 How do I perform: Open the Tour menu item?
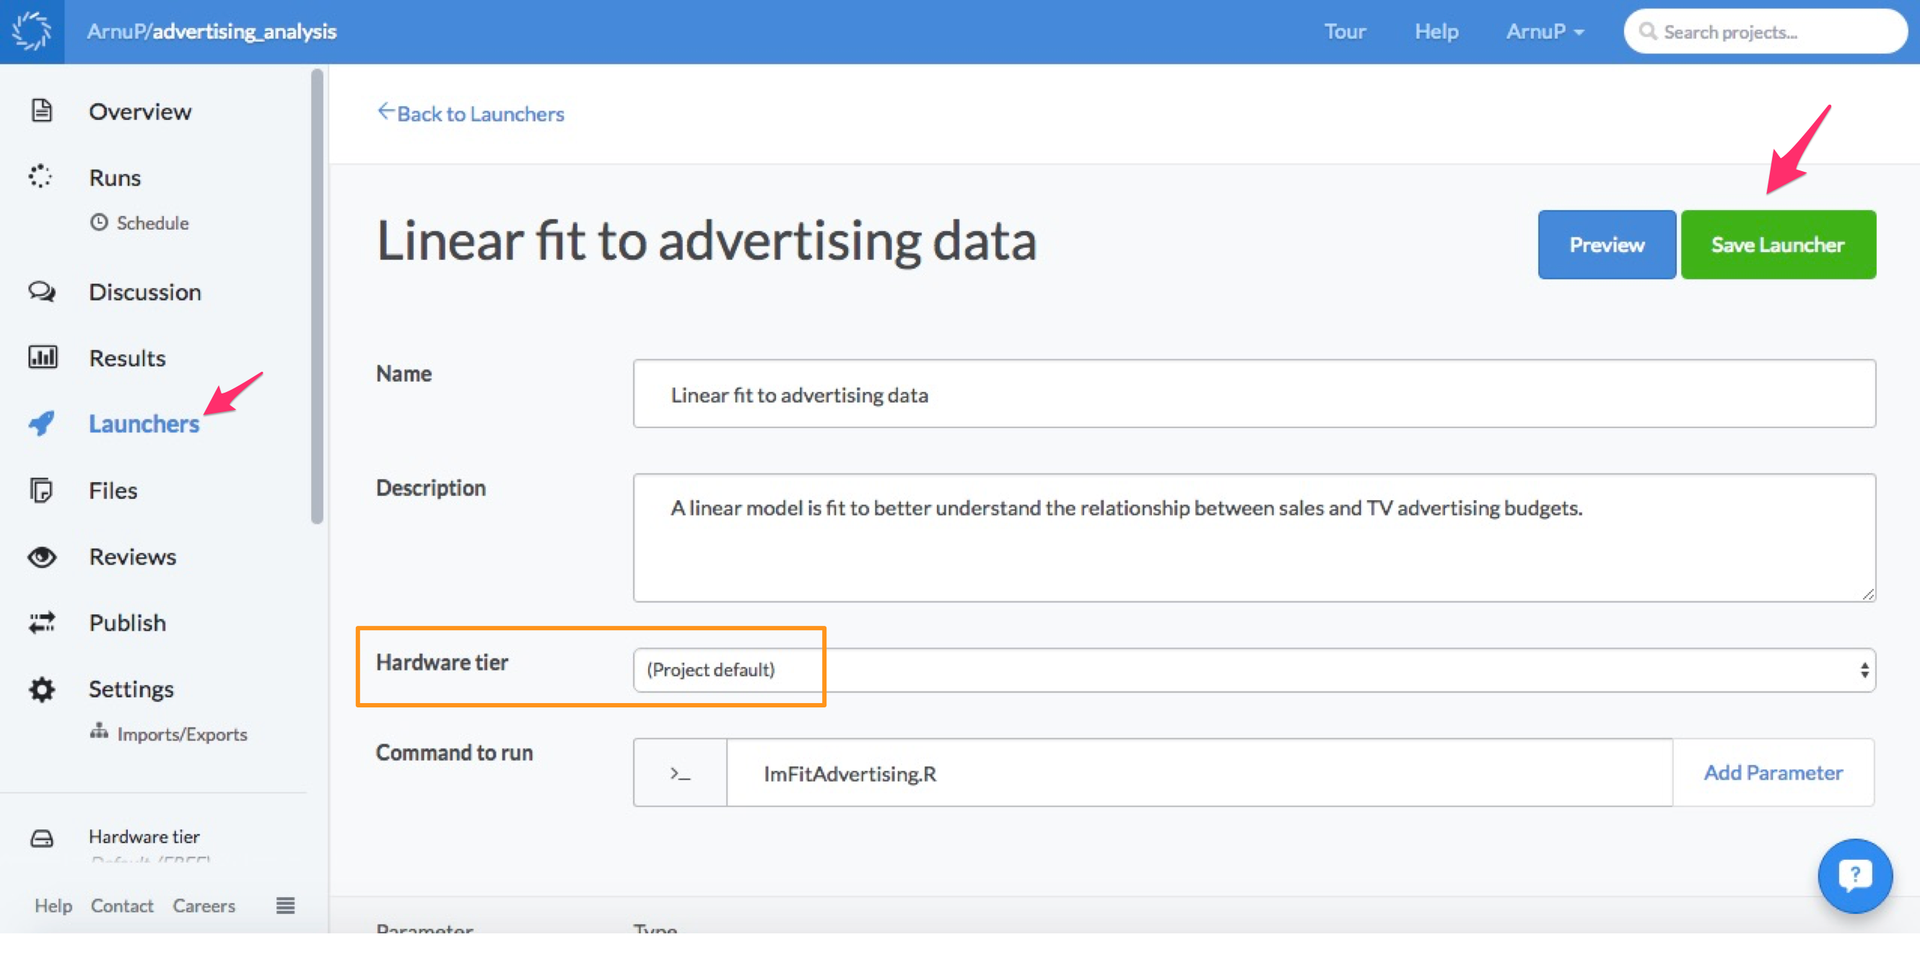pyautogui.click(x=1345, y=32)
